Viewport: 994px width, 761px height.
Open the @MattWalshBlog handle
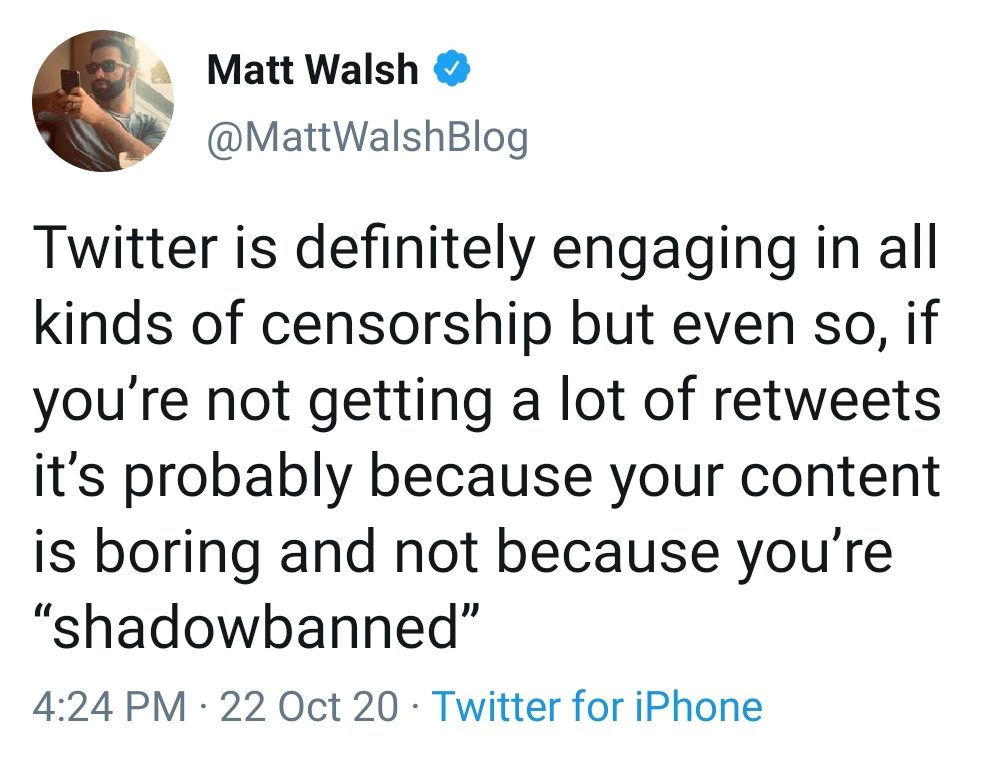click(x=368, y=136)
